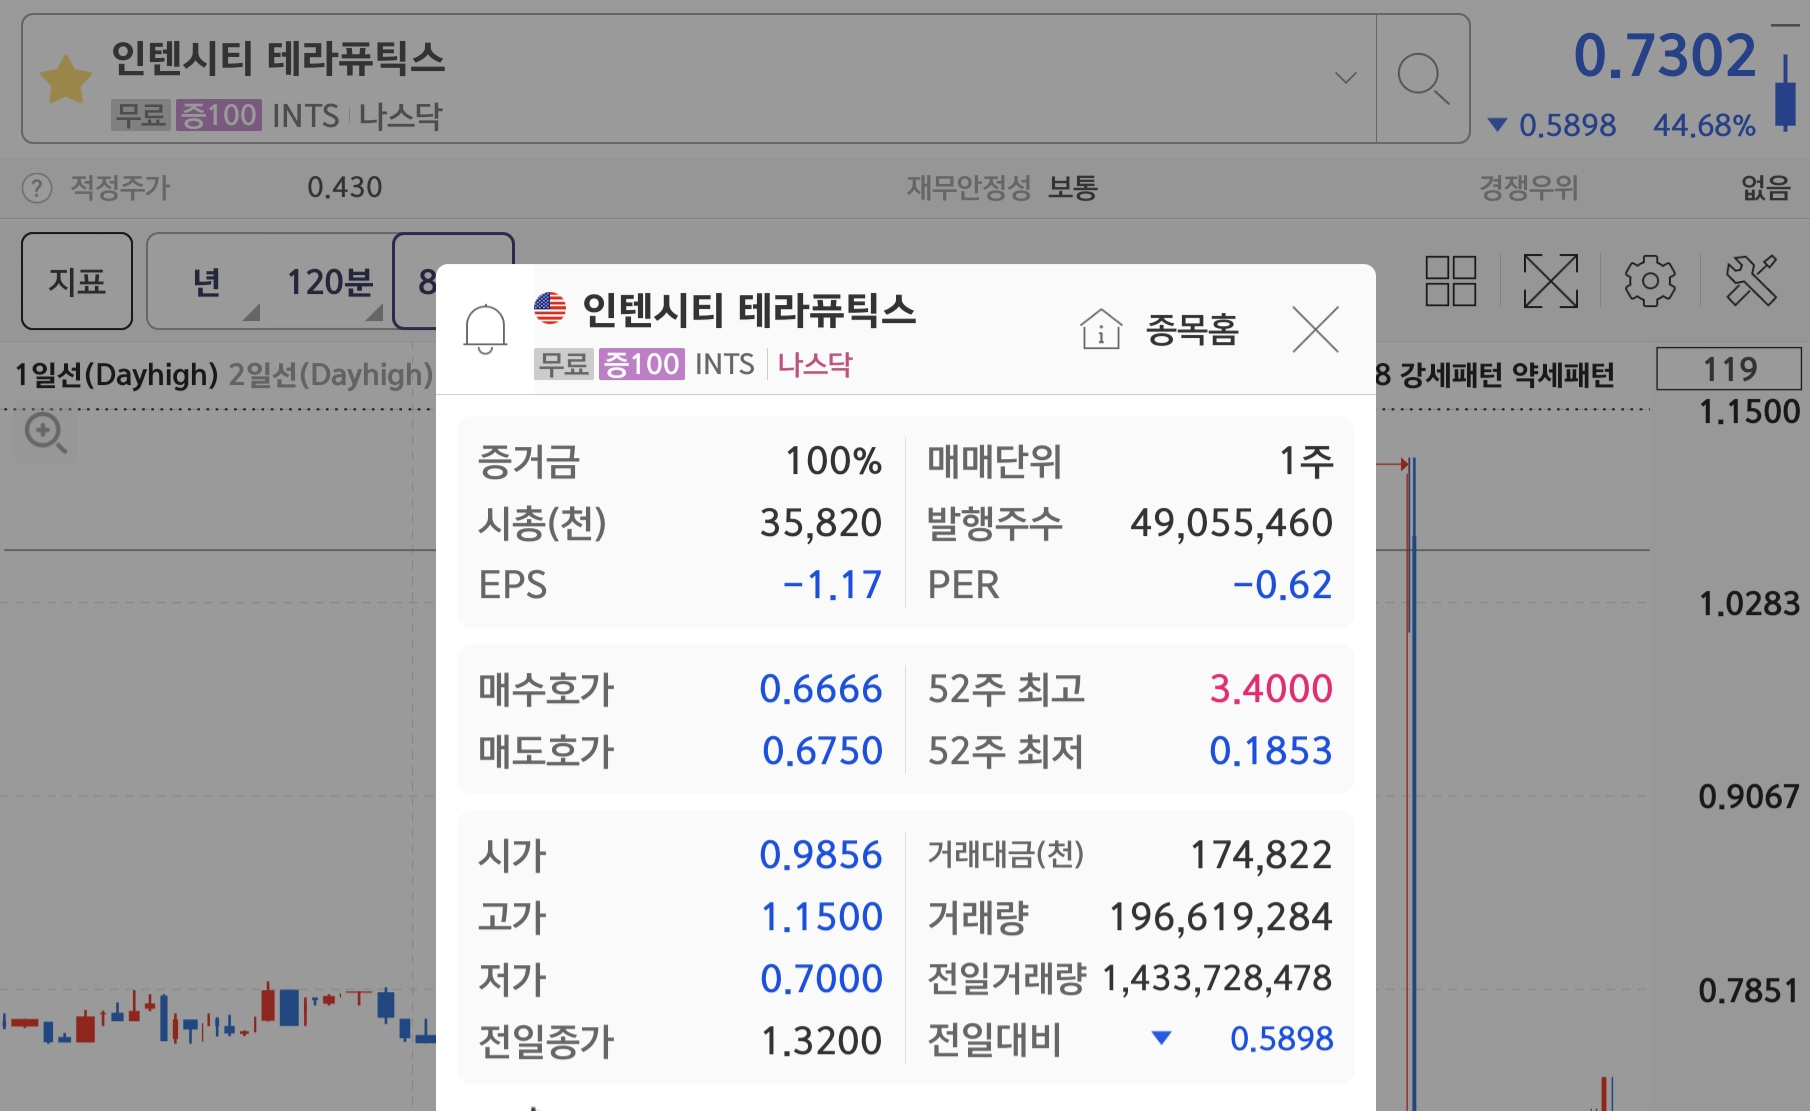Click the 52주 최고 value 3.4000
The image size is (1810, 1111).
click(x=1271, y=689)
